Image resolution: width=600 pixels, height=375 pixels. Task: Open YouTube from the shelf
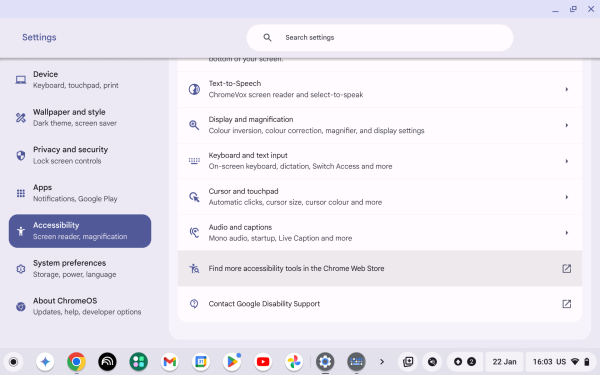263,362
